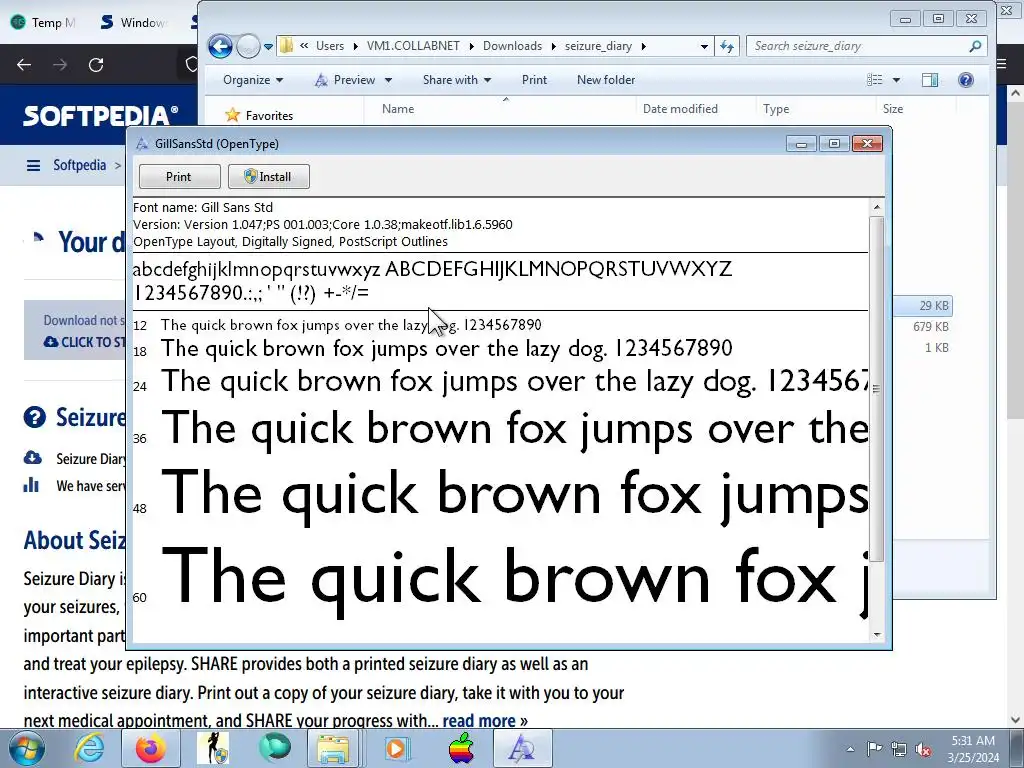Switch to the Windows browser tab

(x=136, y=22)
